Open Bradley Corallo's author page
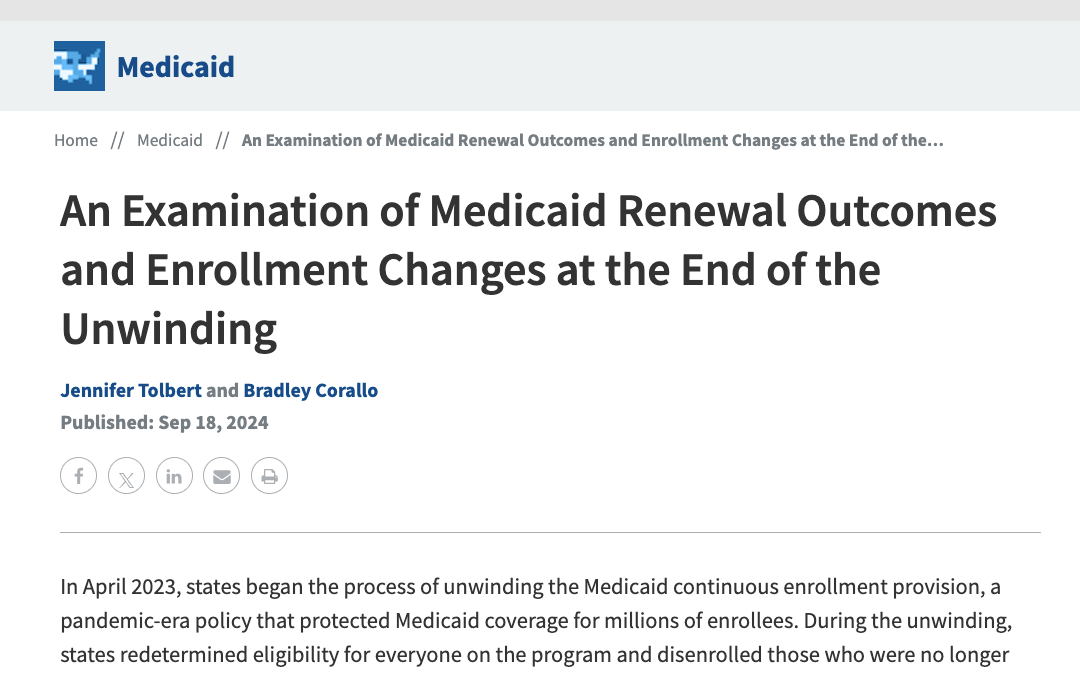Image resolution: width=1080 pixels, height=675 pixels. point(311,390)
